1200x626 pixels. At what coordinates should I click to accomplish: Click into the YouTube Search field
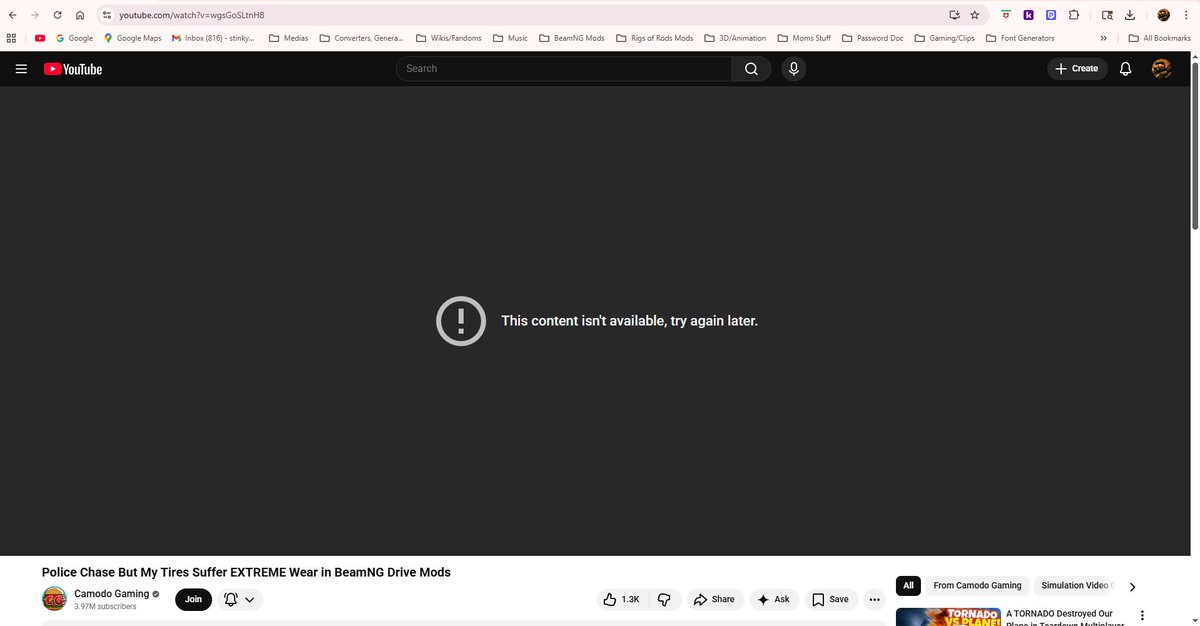click(564, 68)
